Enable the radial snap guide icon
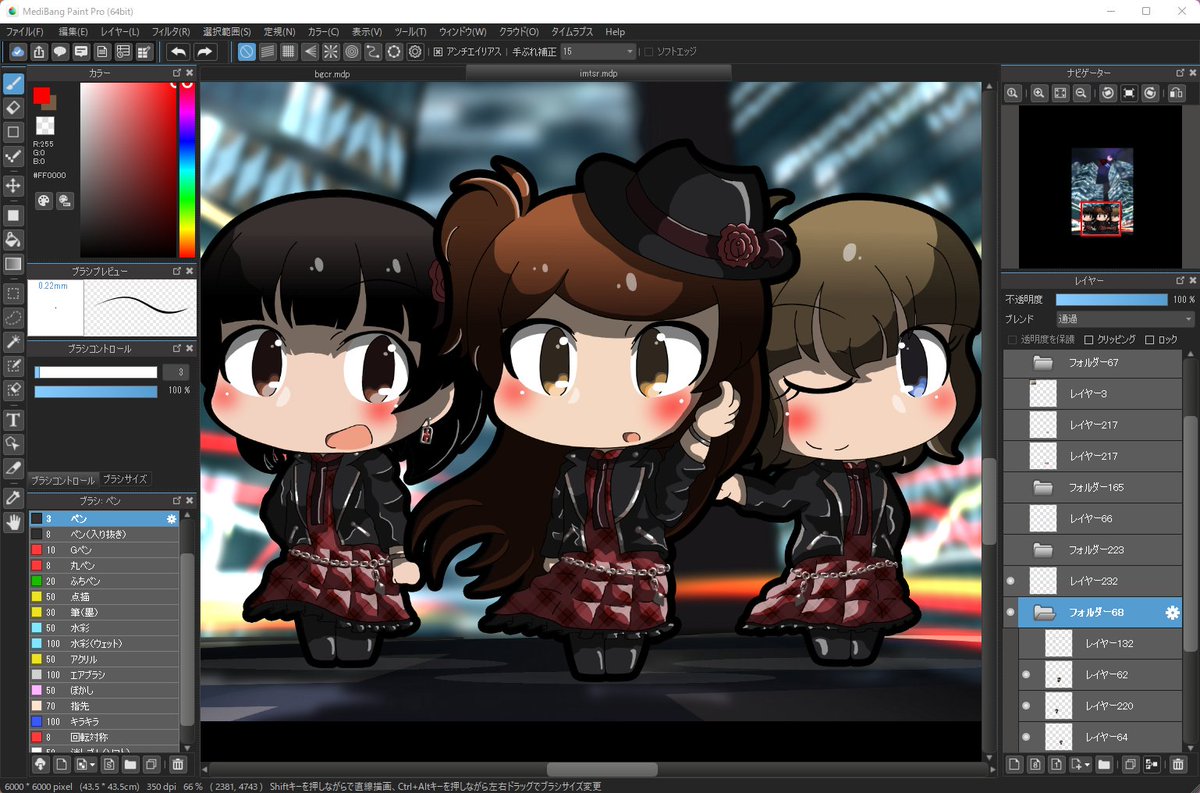Screen dimensions: 1200x793 click(x=330, y=51)
